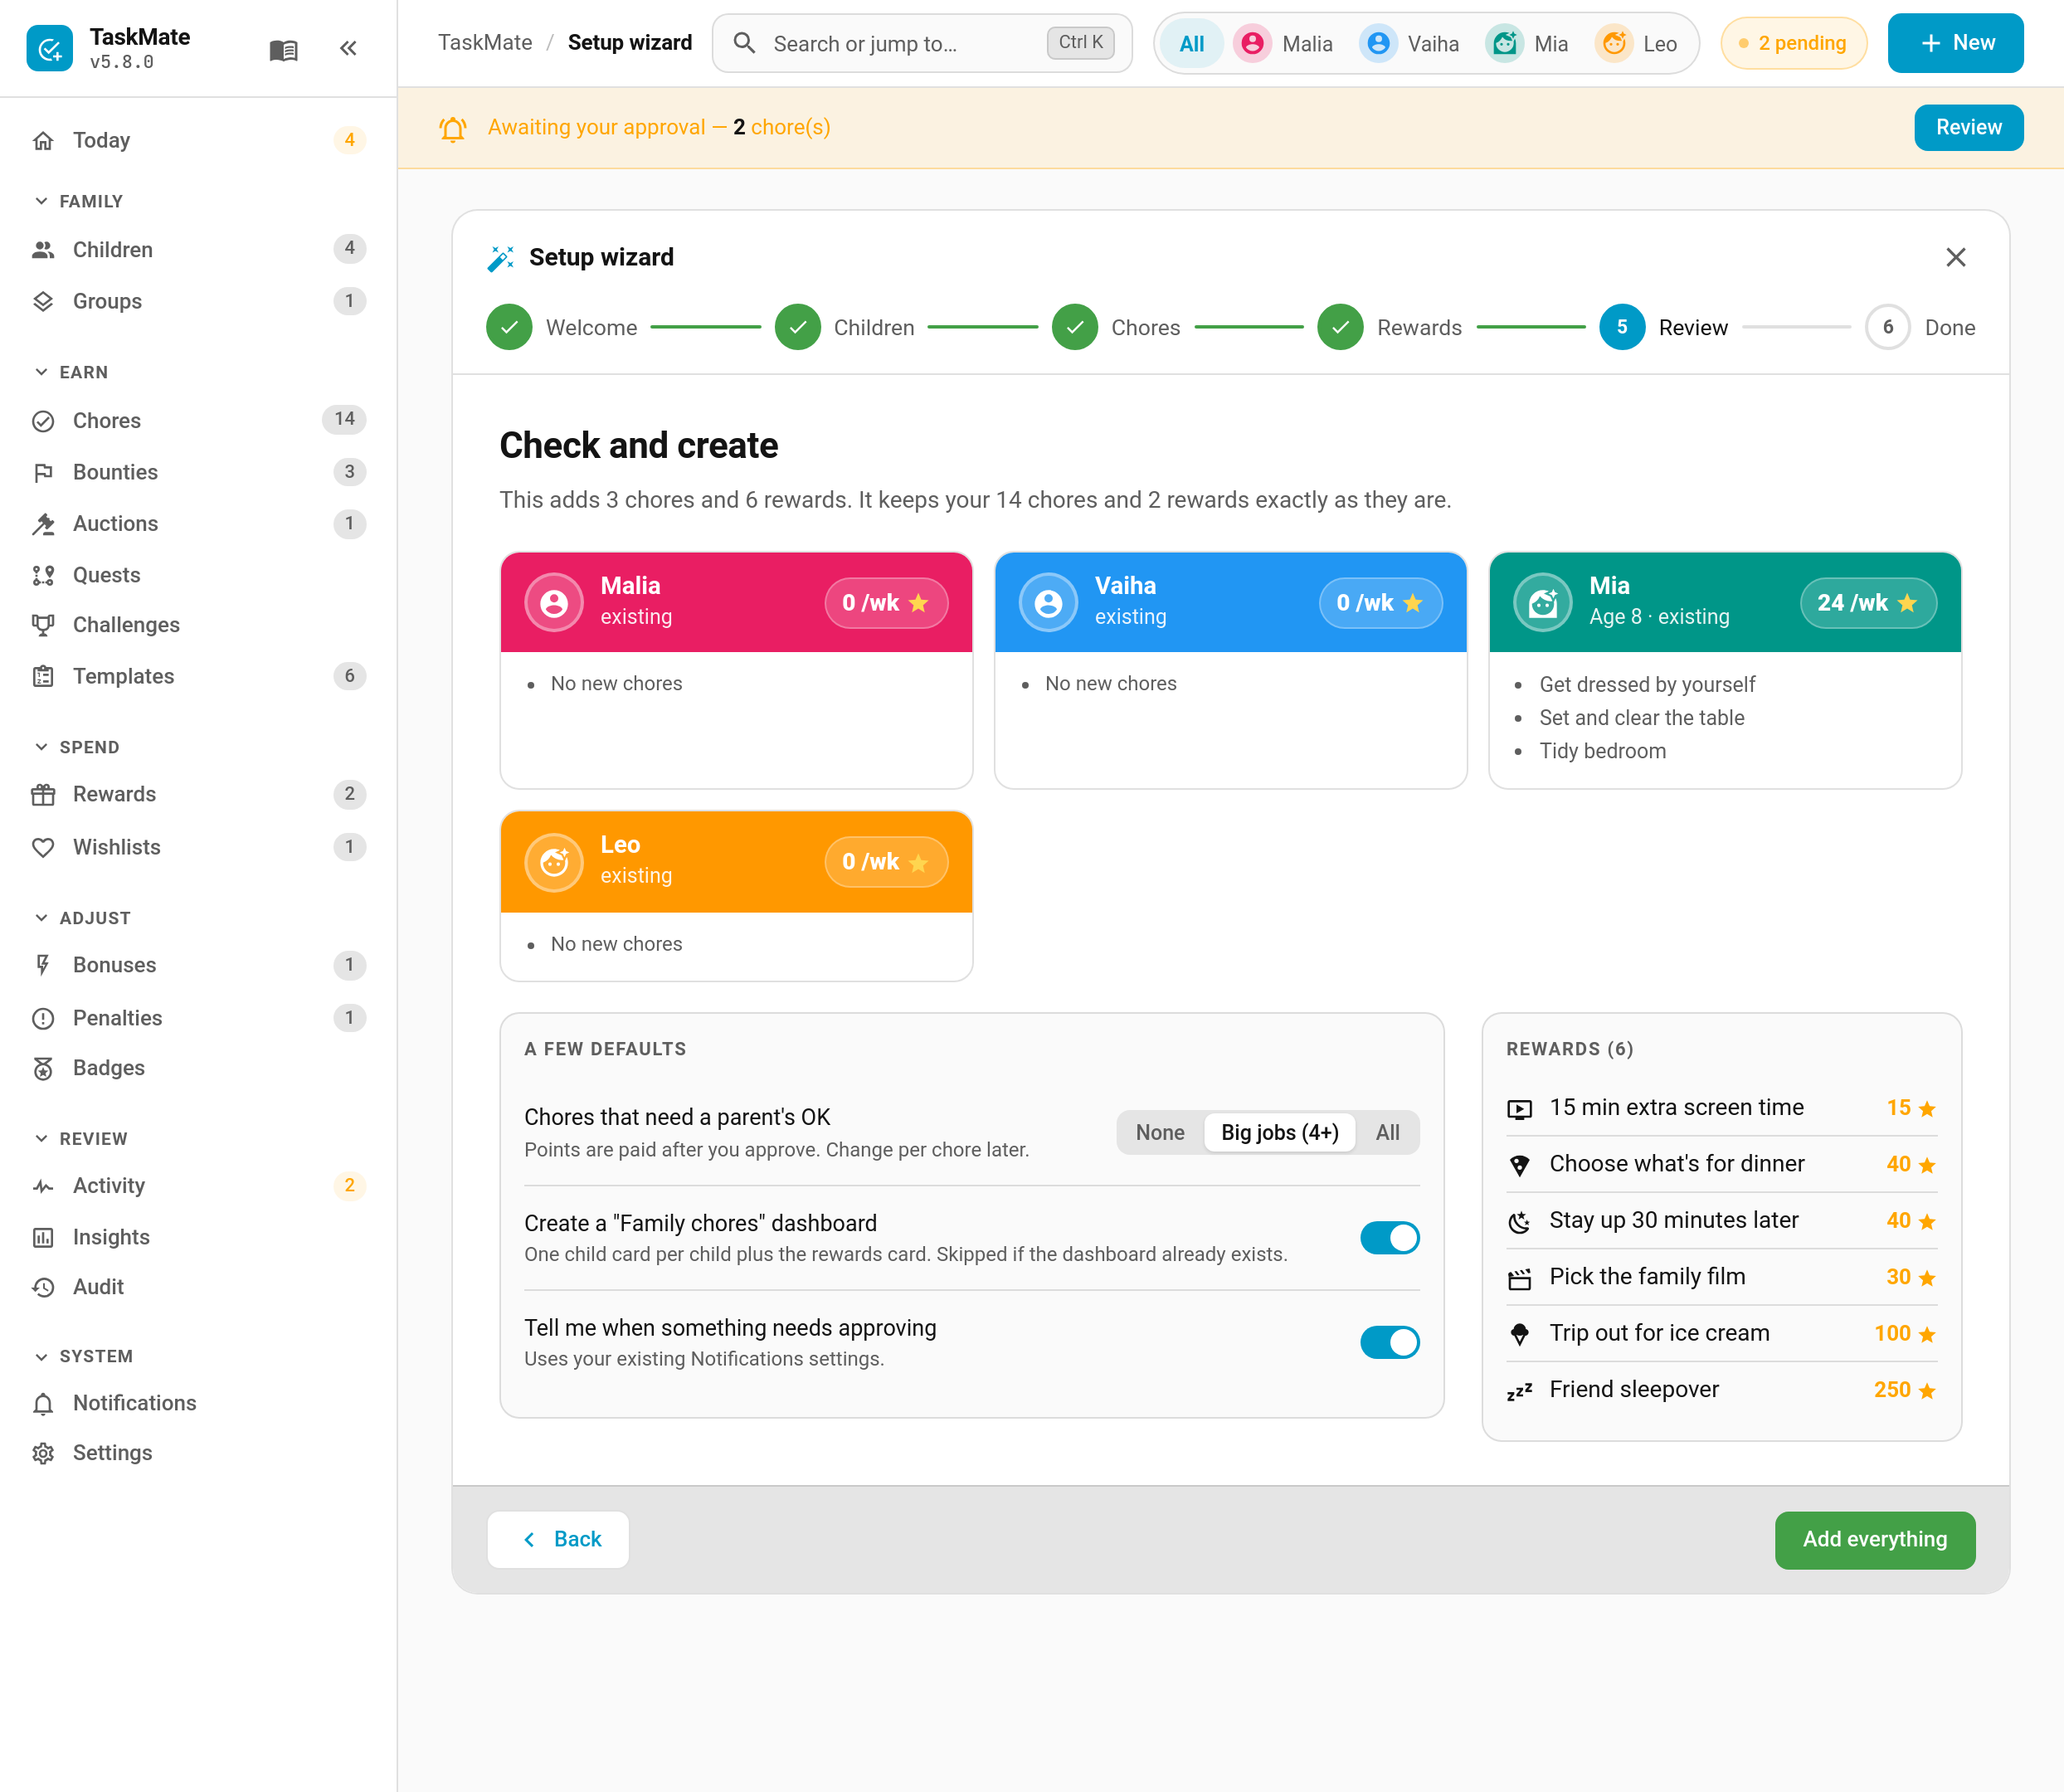Click the TaskMate logo icon

coord(49,48)
